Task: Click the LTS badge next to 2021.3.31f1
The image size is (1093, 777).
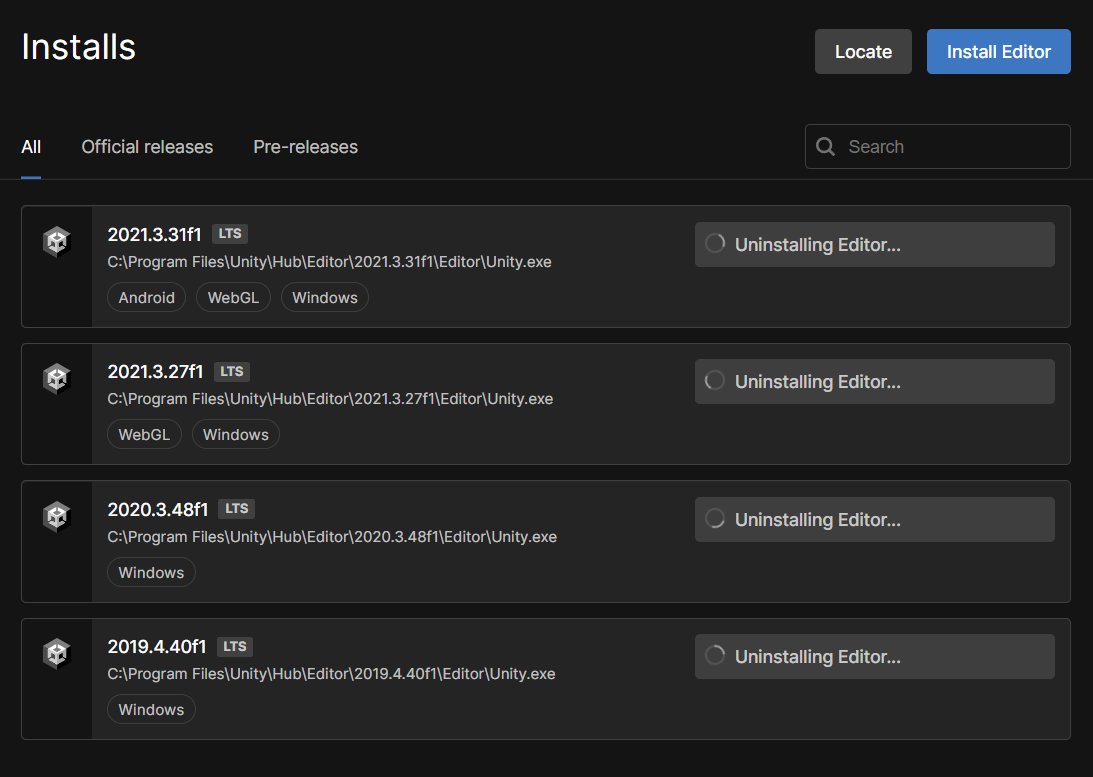Action: click(230, 234)
